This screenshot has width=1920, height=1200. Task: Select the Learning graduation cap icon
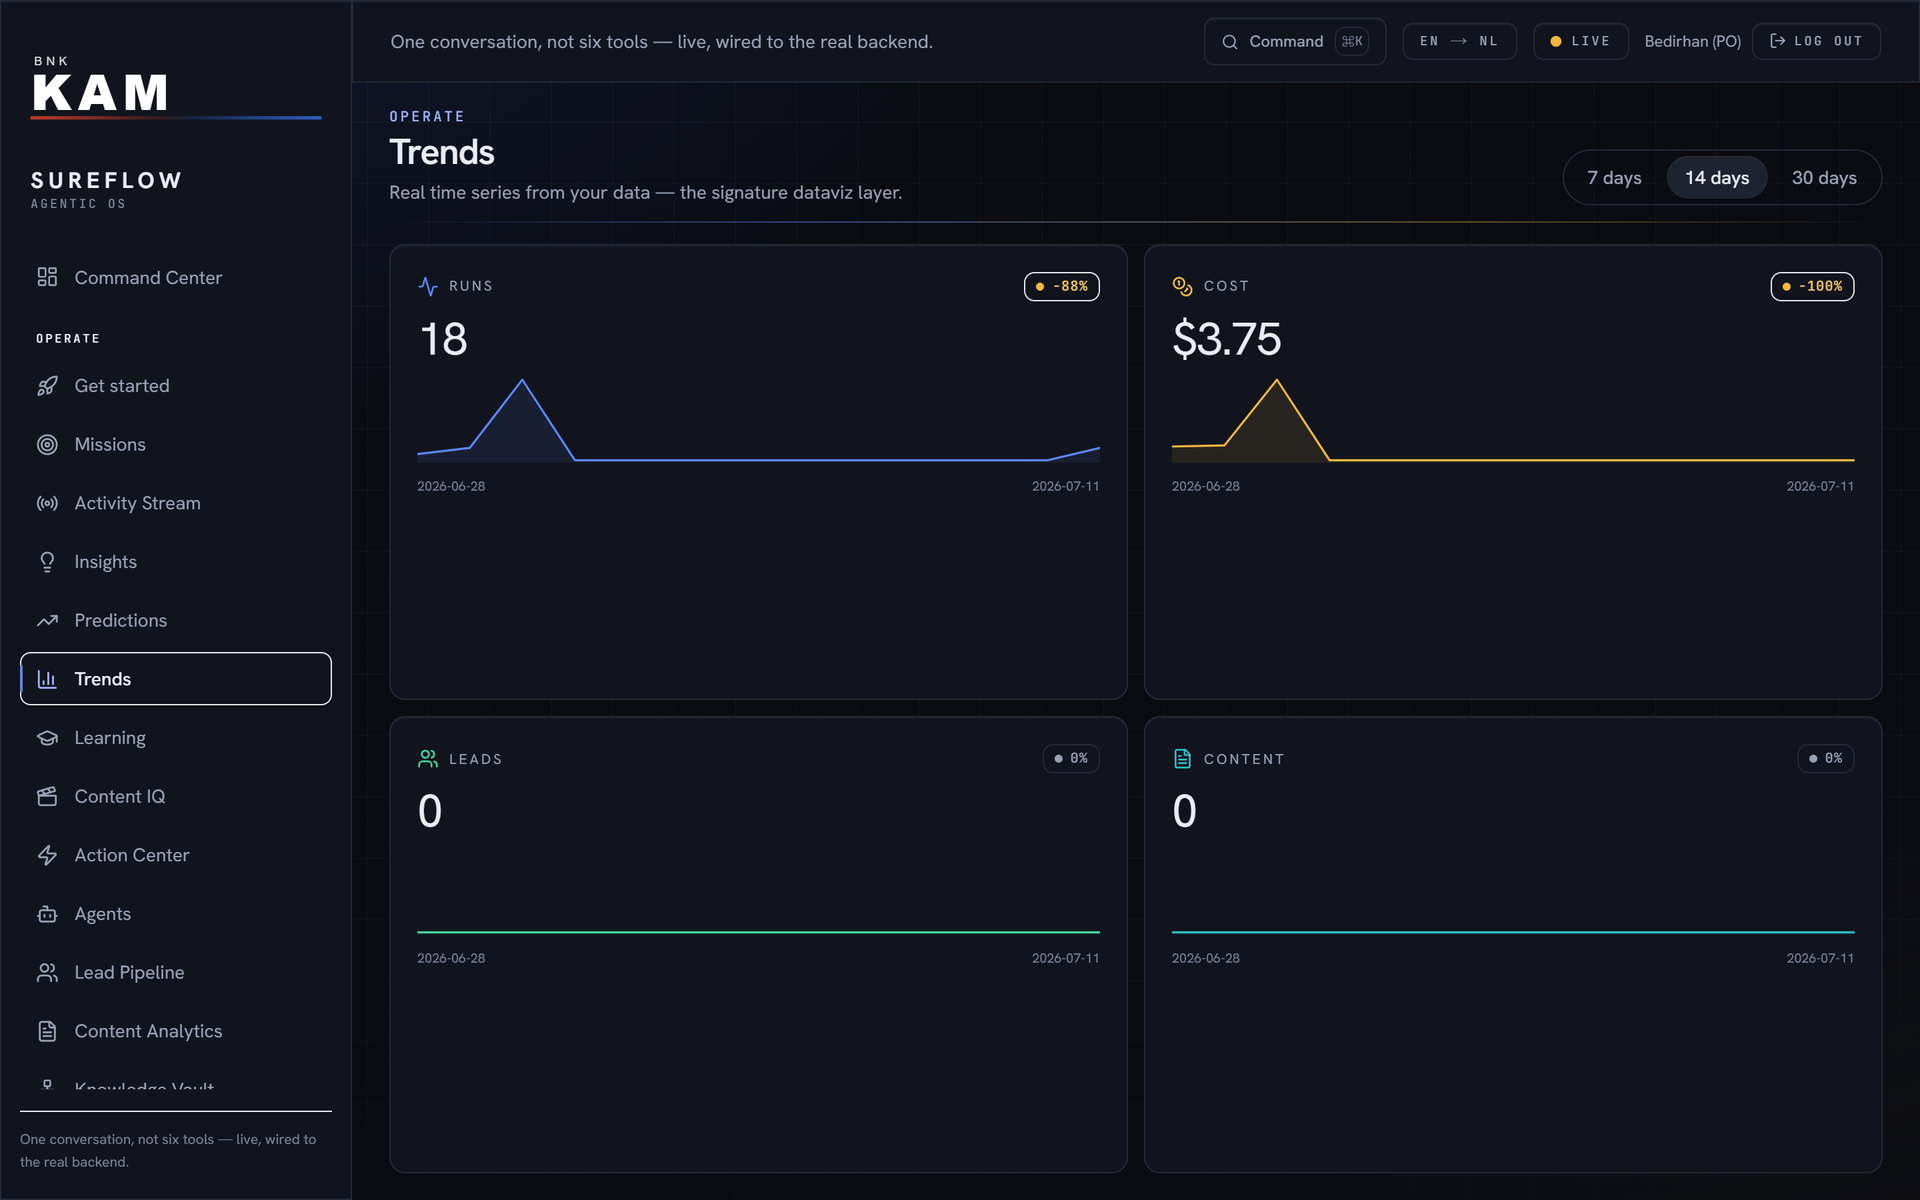coord(47,738)
